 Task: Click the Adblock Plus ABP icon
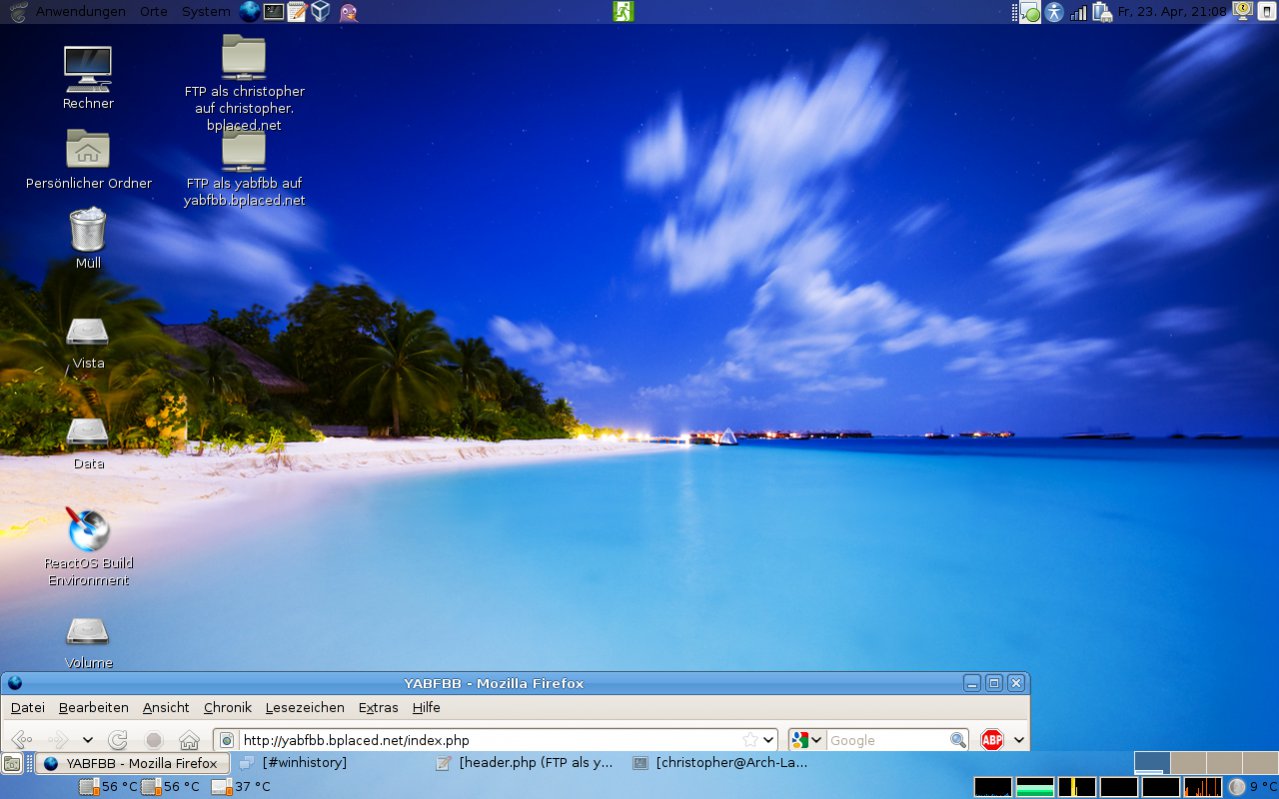tap(991, 740)
